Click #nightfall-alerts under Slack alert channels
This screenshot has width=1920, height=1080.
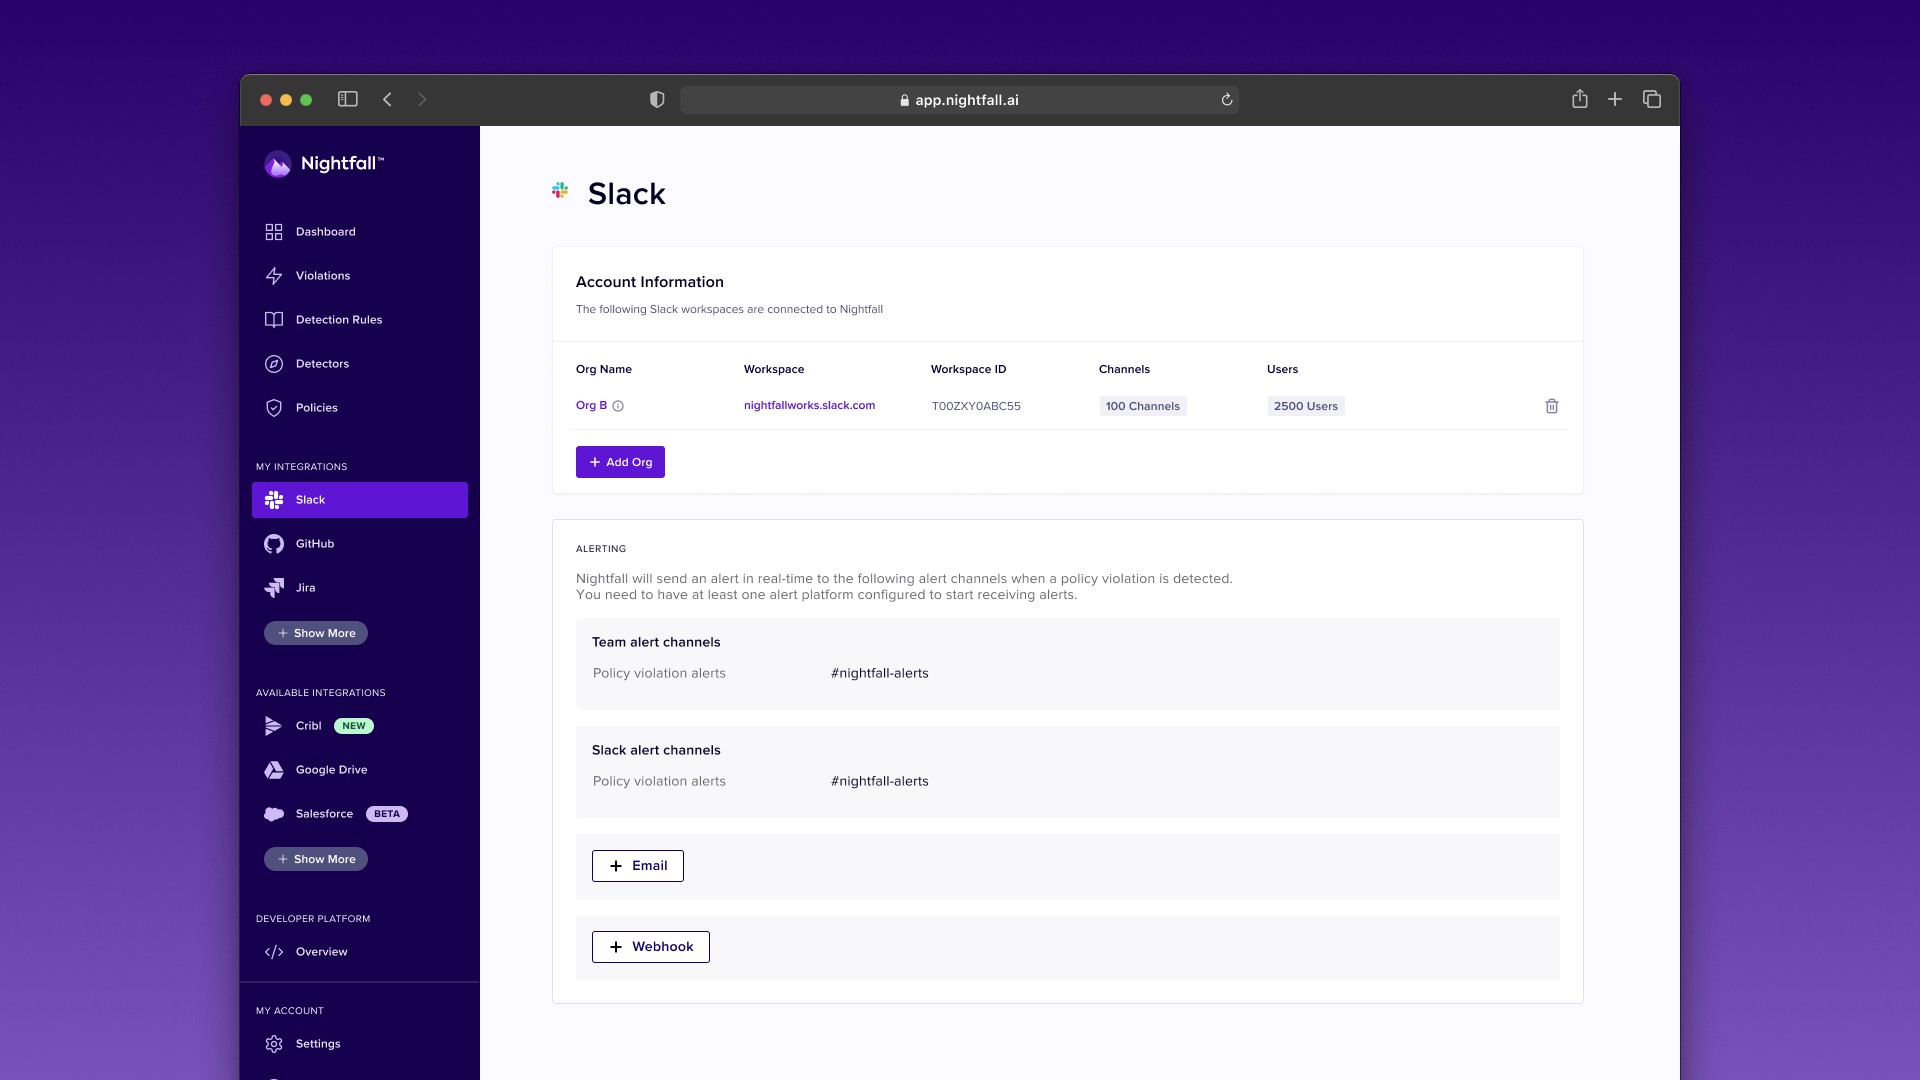coord(879,781)
